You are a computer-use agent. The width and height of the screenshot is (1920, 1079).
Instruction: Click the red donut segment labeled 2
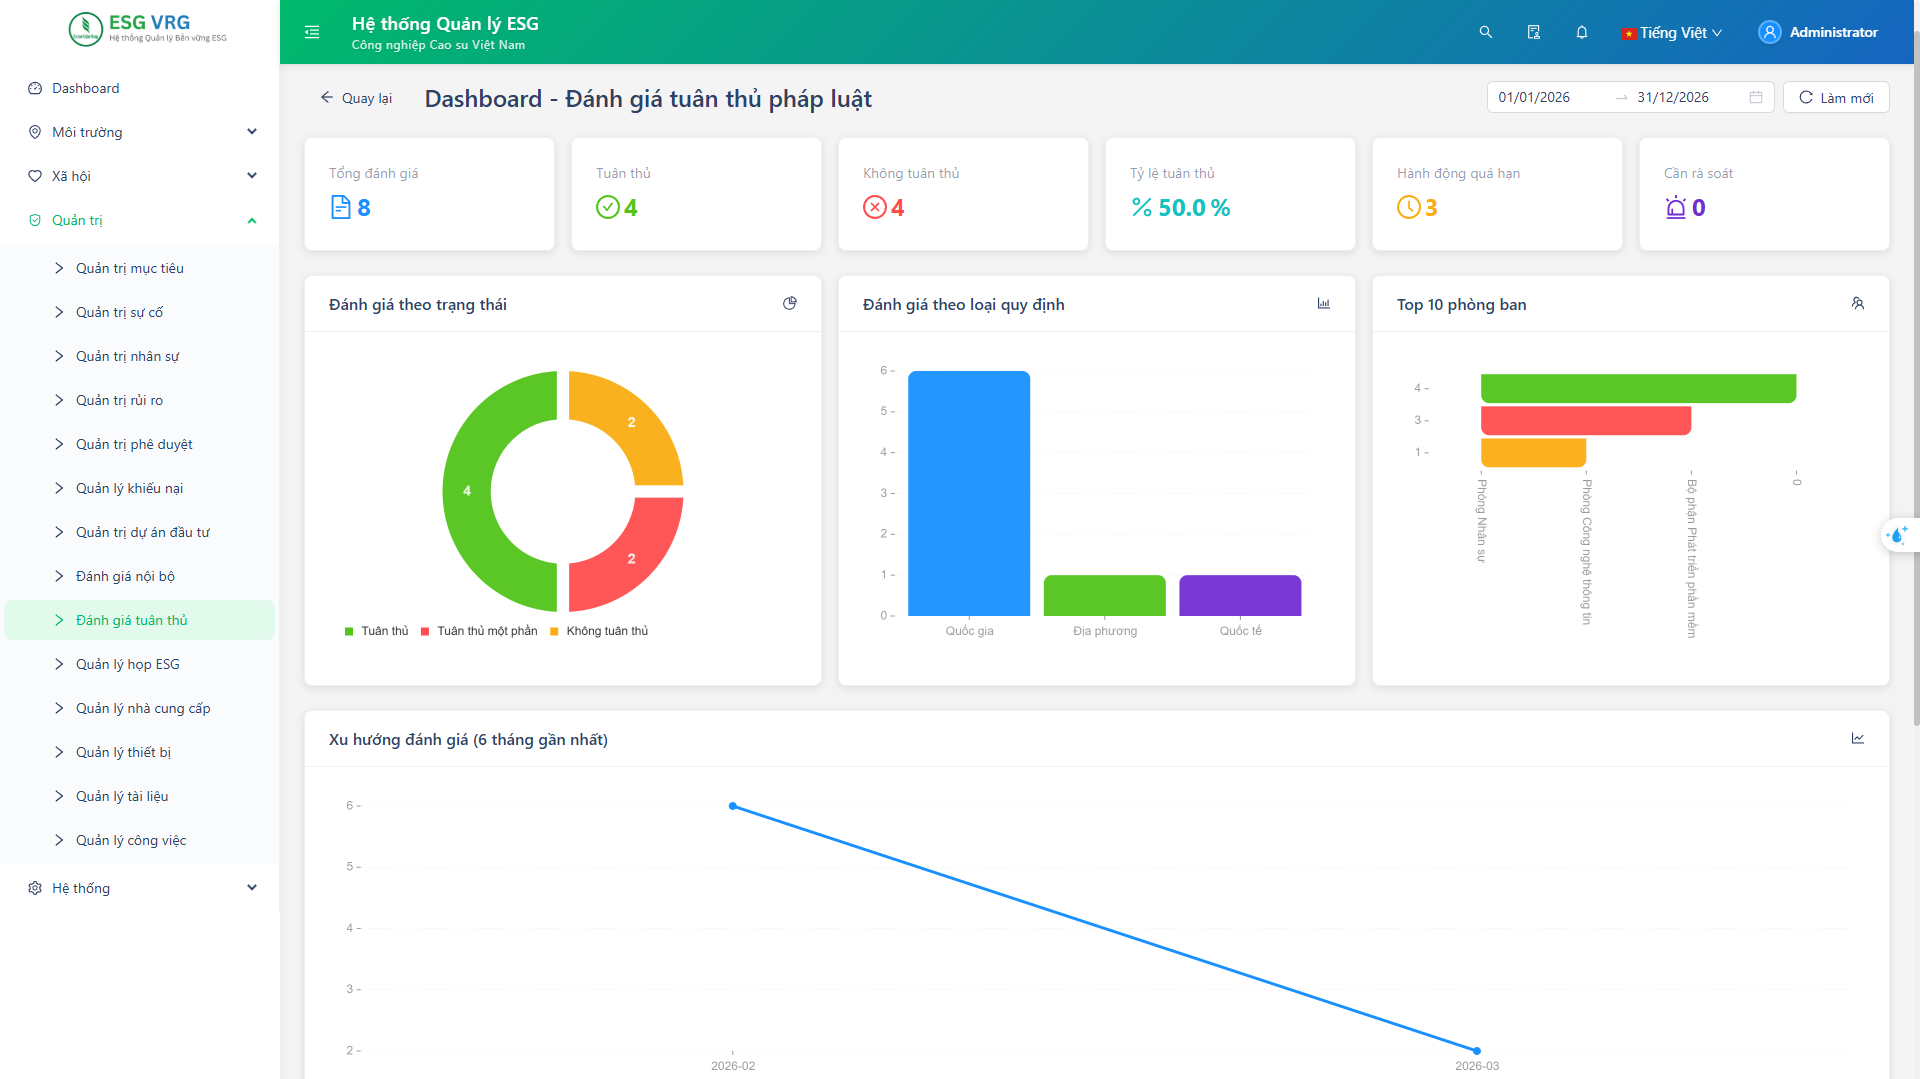click(631, 558)
